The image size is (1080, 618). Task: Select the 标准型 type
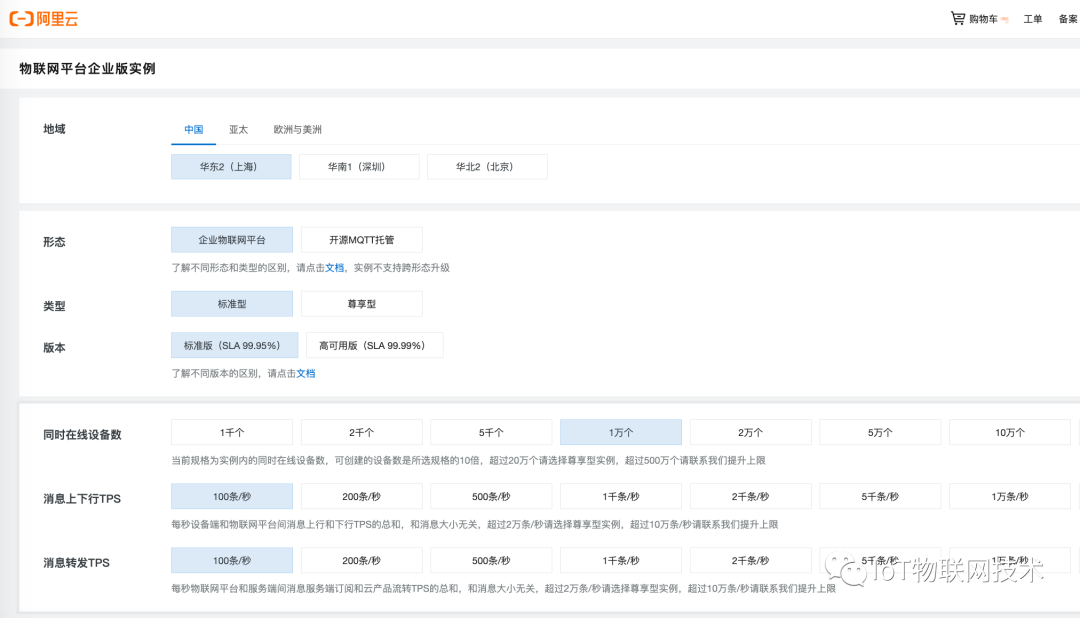(x=232, y=304)
